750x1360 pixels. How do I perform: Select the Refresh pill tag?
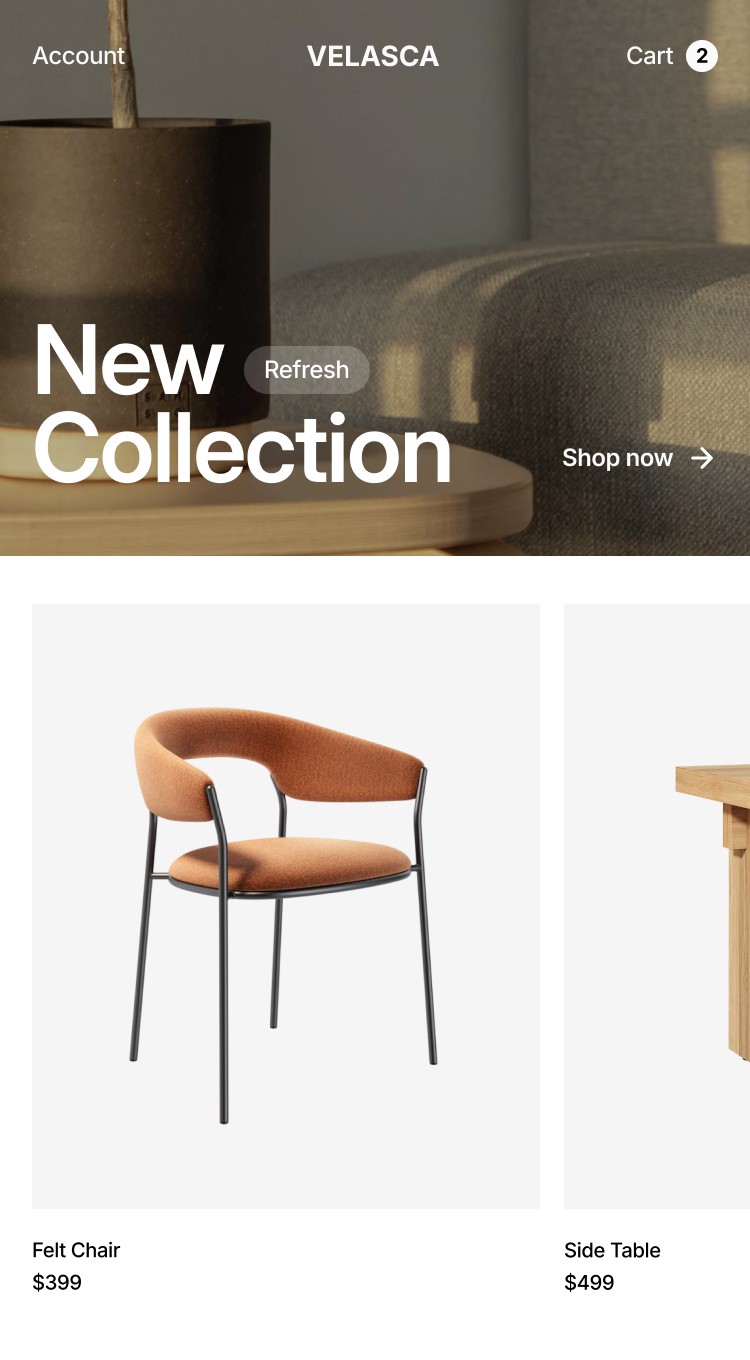(307, 370)
